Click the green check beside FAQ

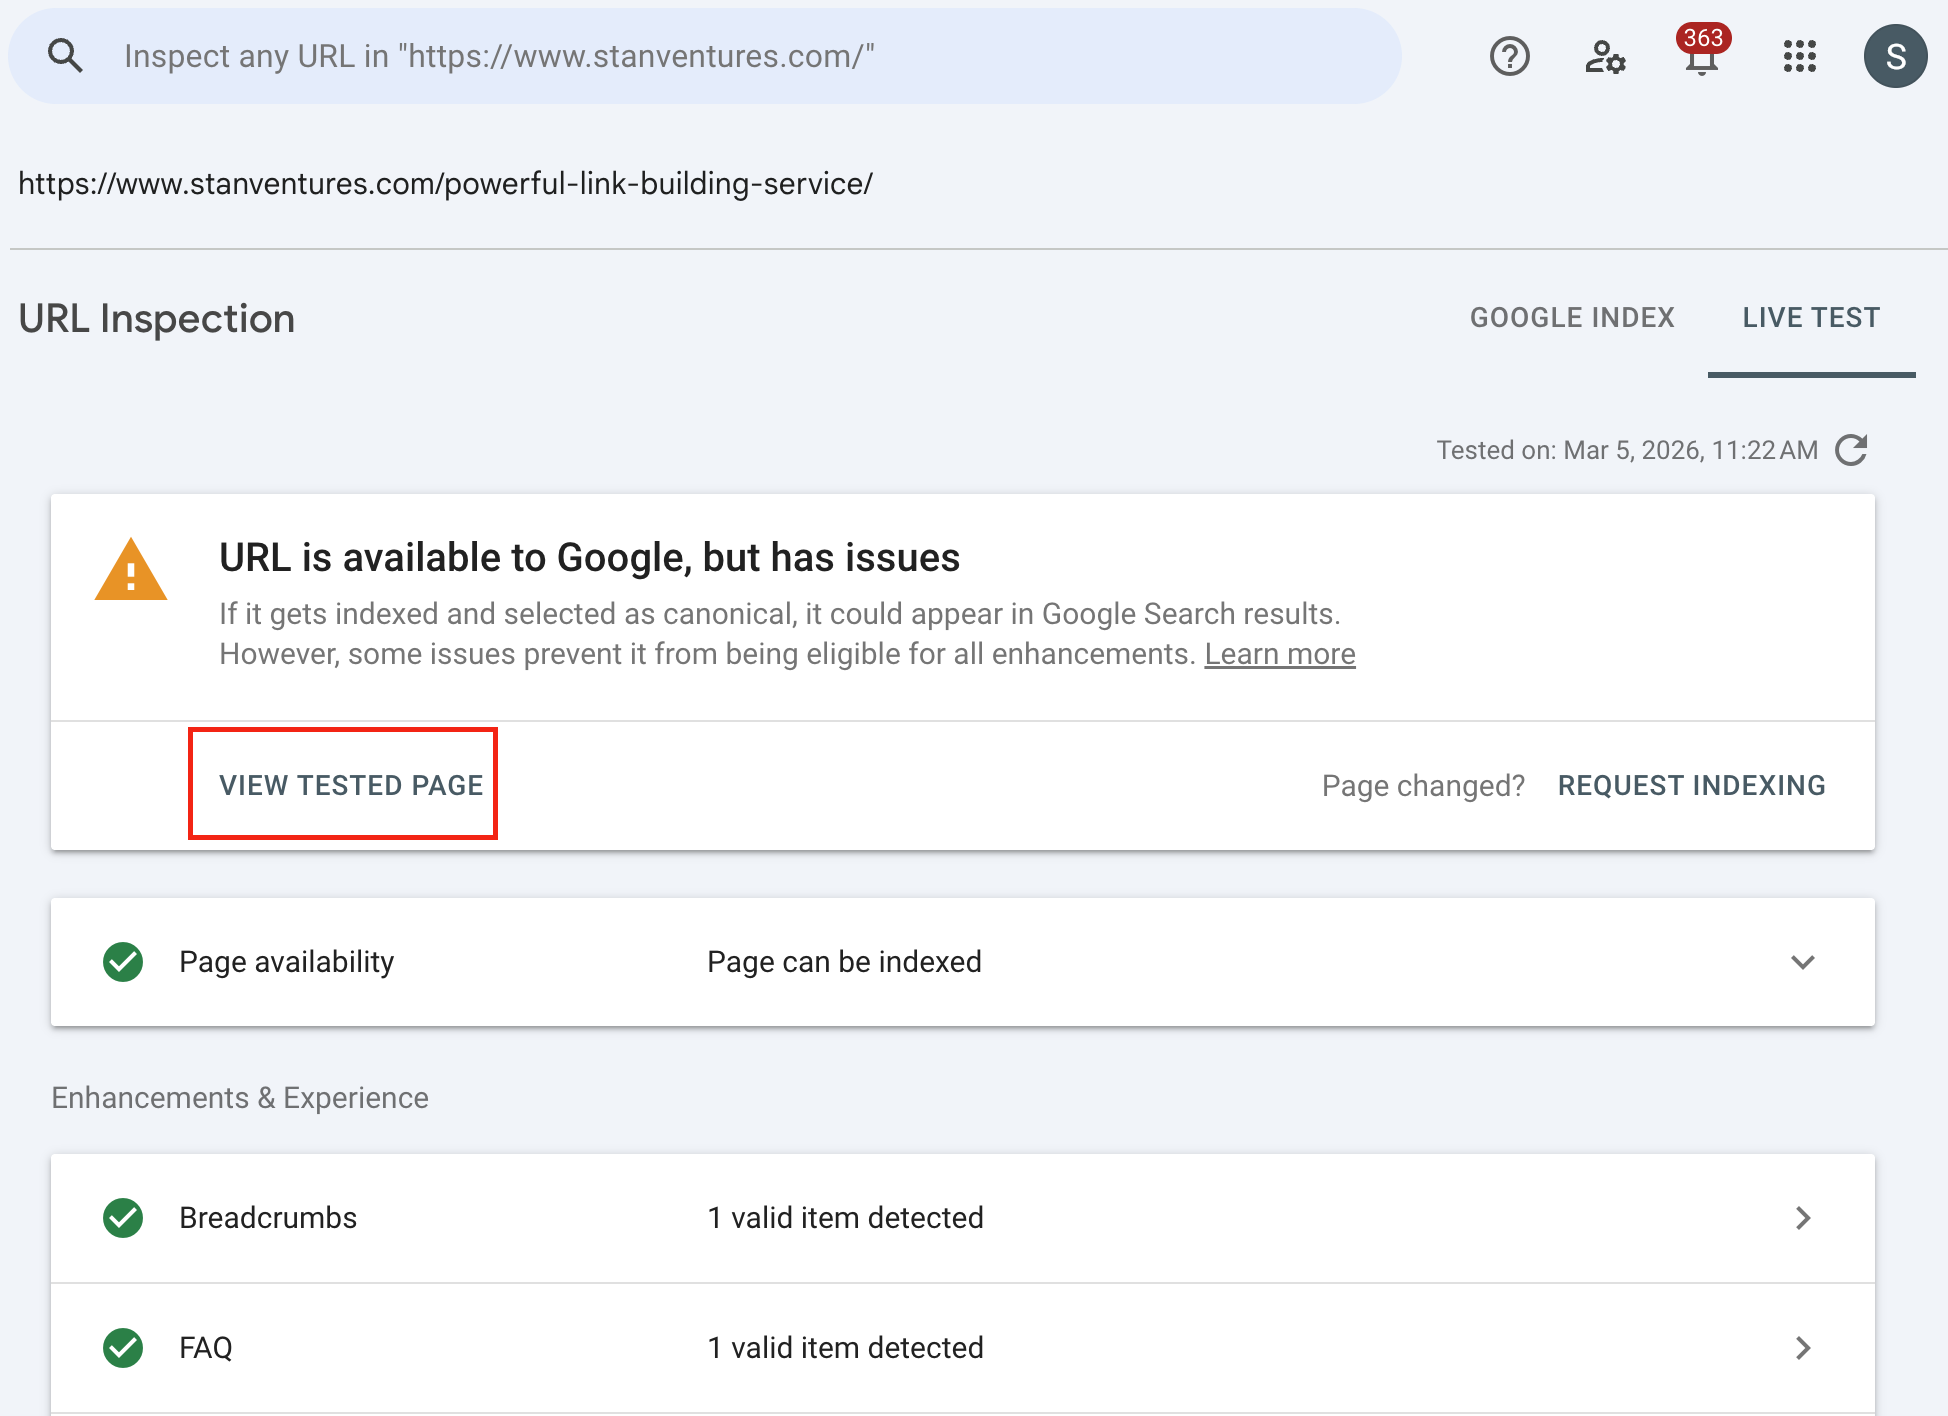[122, 1347]
